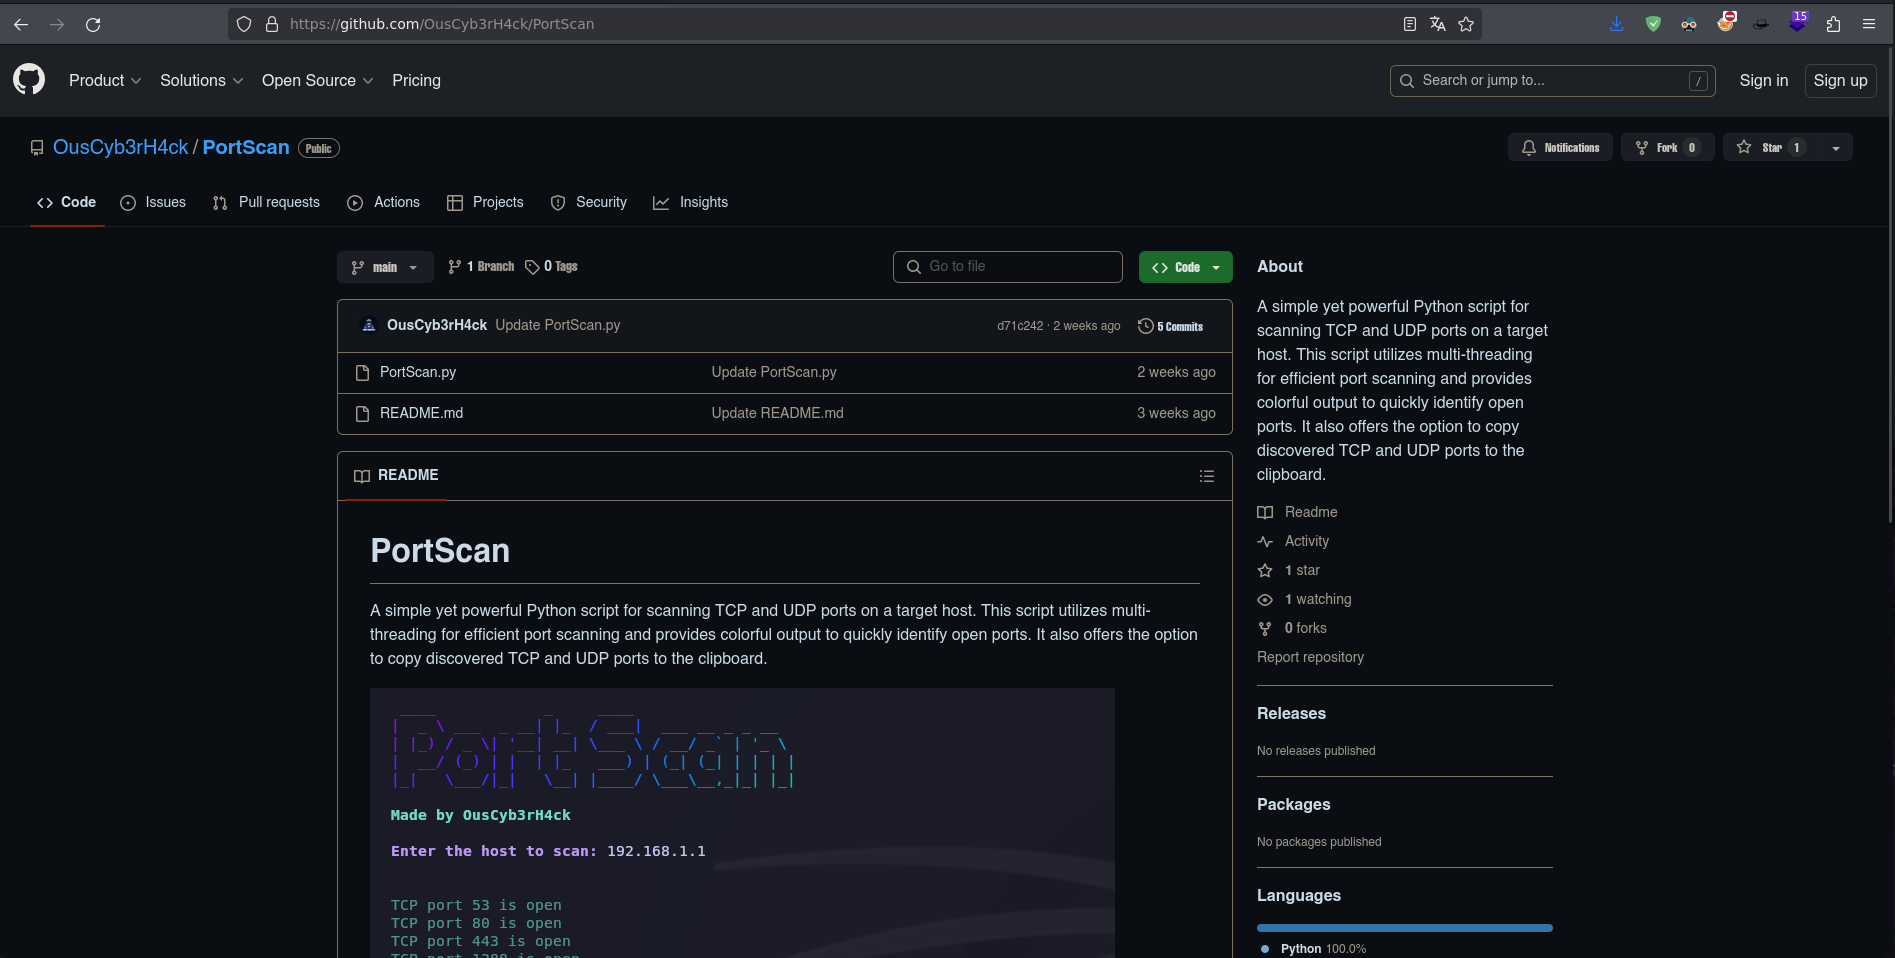Screen dimensions: 1895x958
Task: Open the Pull requests tab
Action: (266, 202)
